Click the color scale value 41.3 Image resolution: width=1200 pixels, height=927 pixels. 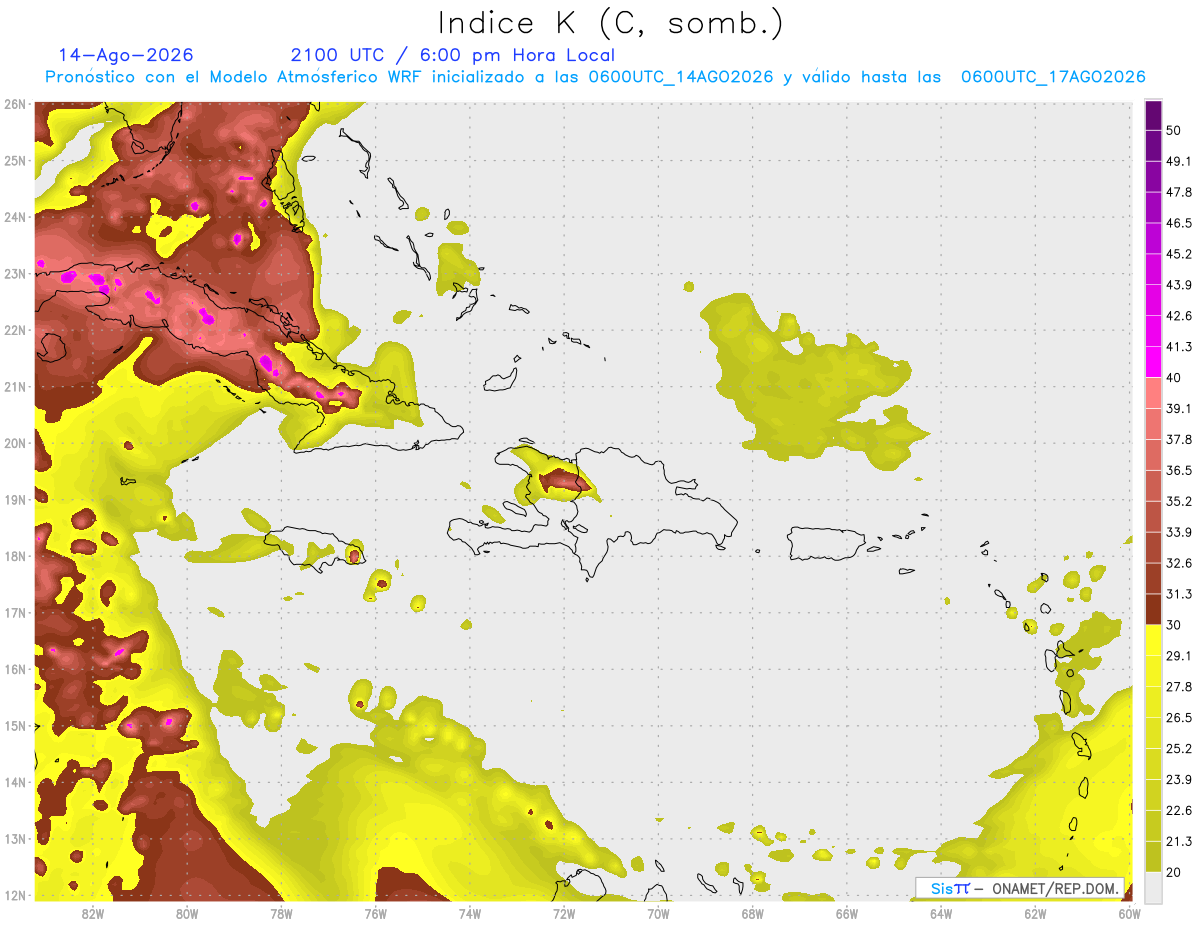[x=1179, y=347]
